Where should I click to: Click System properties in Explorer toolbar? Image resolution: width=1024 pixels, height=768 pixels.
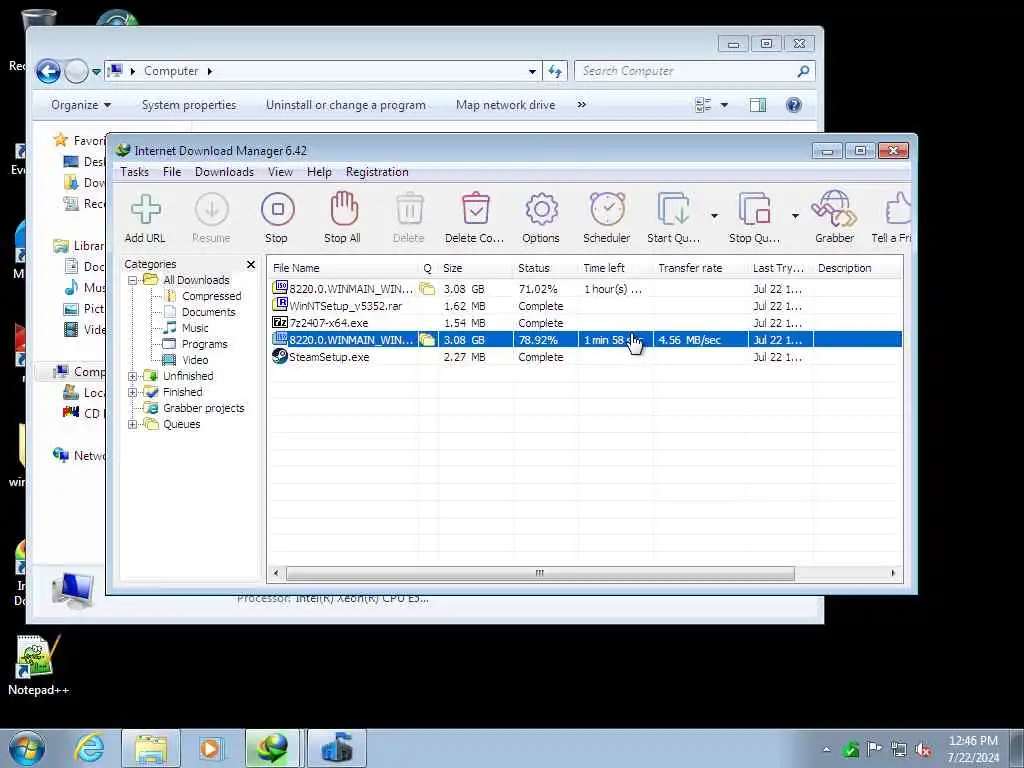click(189, 105)
